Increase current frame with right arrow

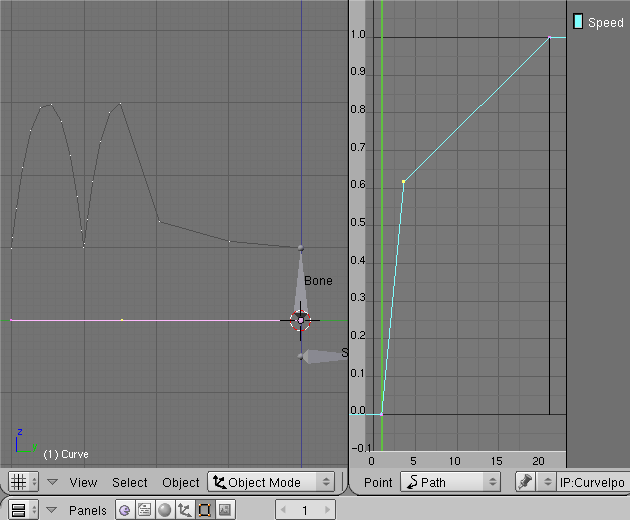327,510
